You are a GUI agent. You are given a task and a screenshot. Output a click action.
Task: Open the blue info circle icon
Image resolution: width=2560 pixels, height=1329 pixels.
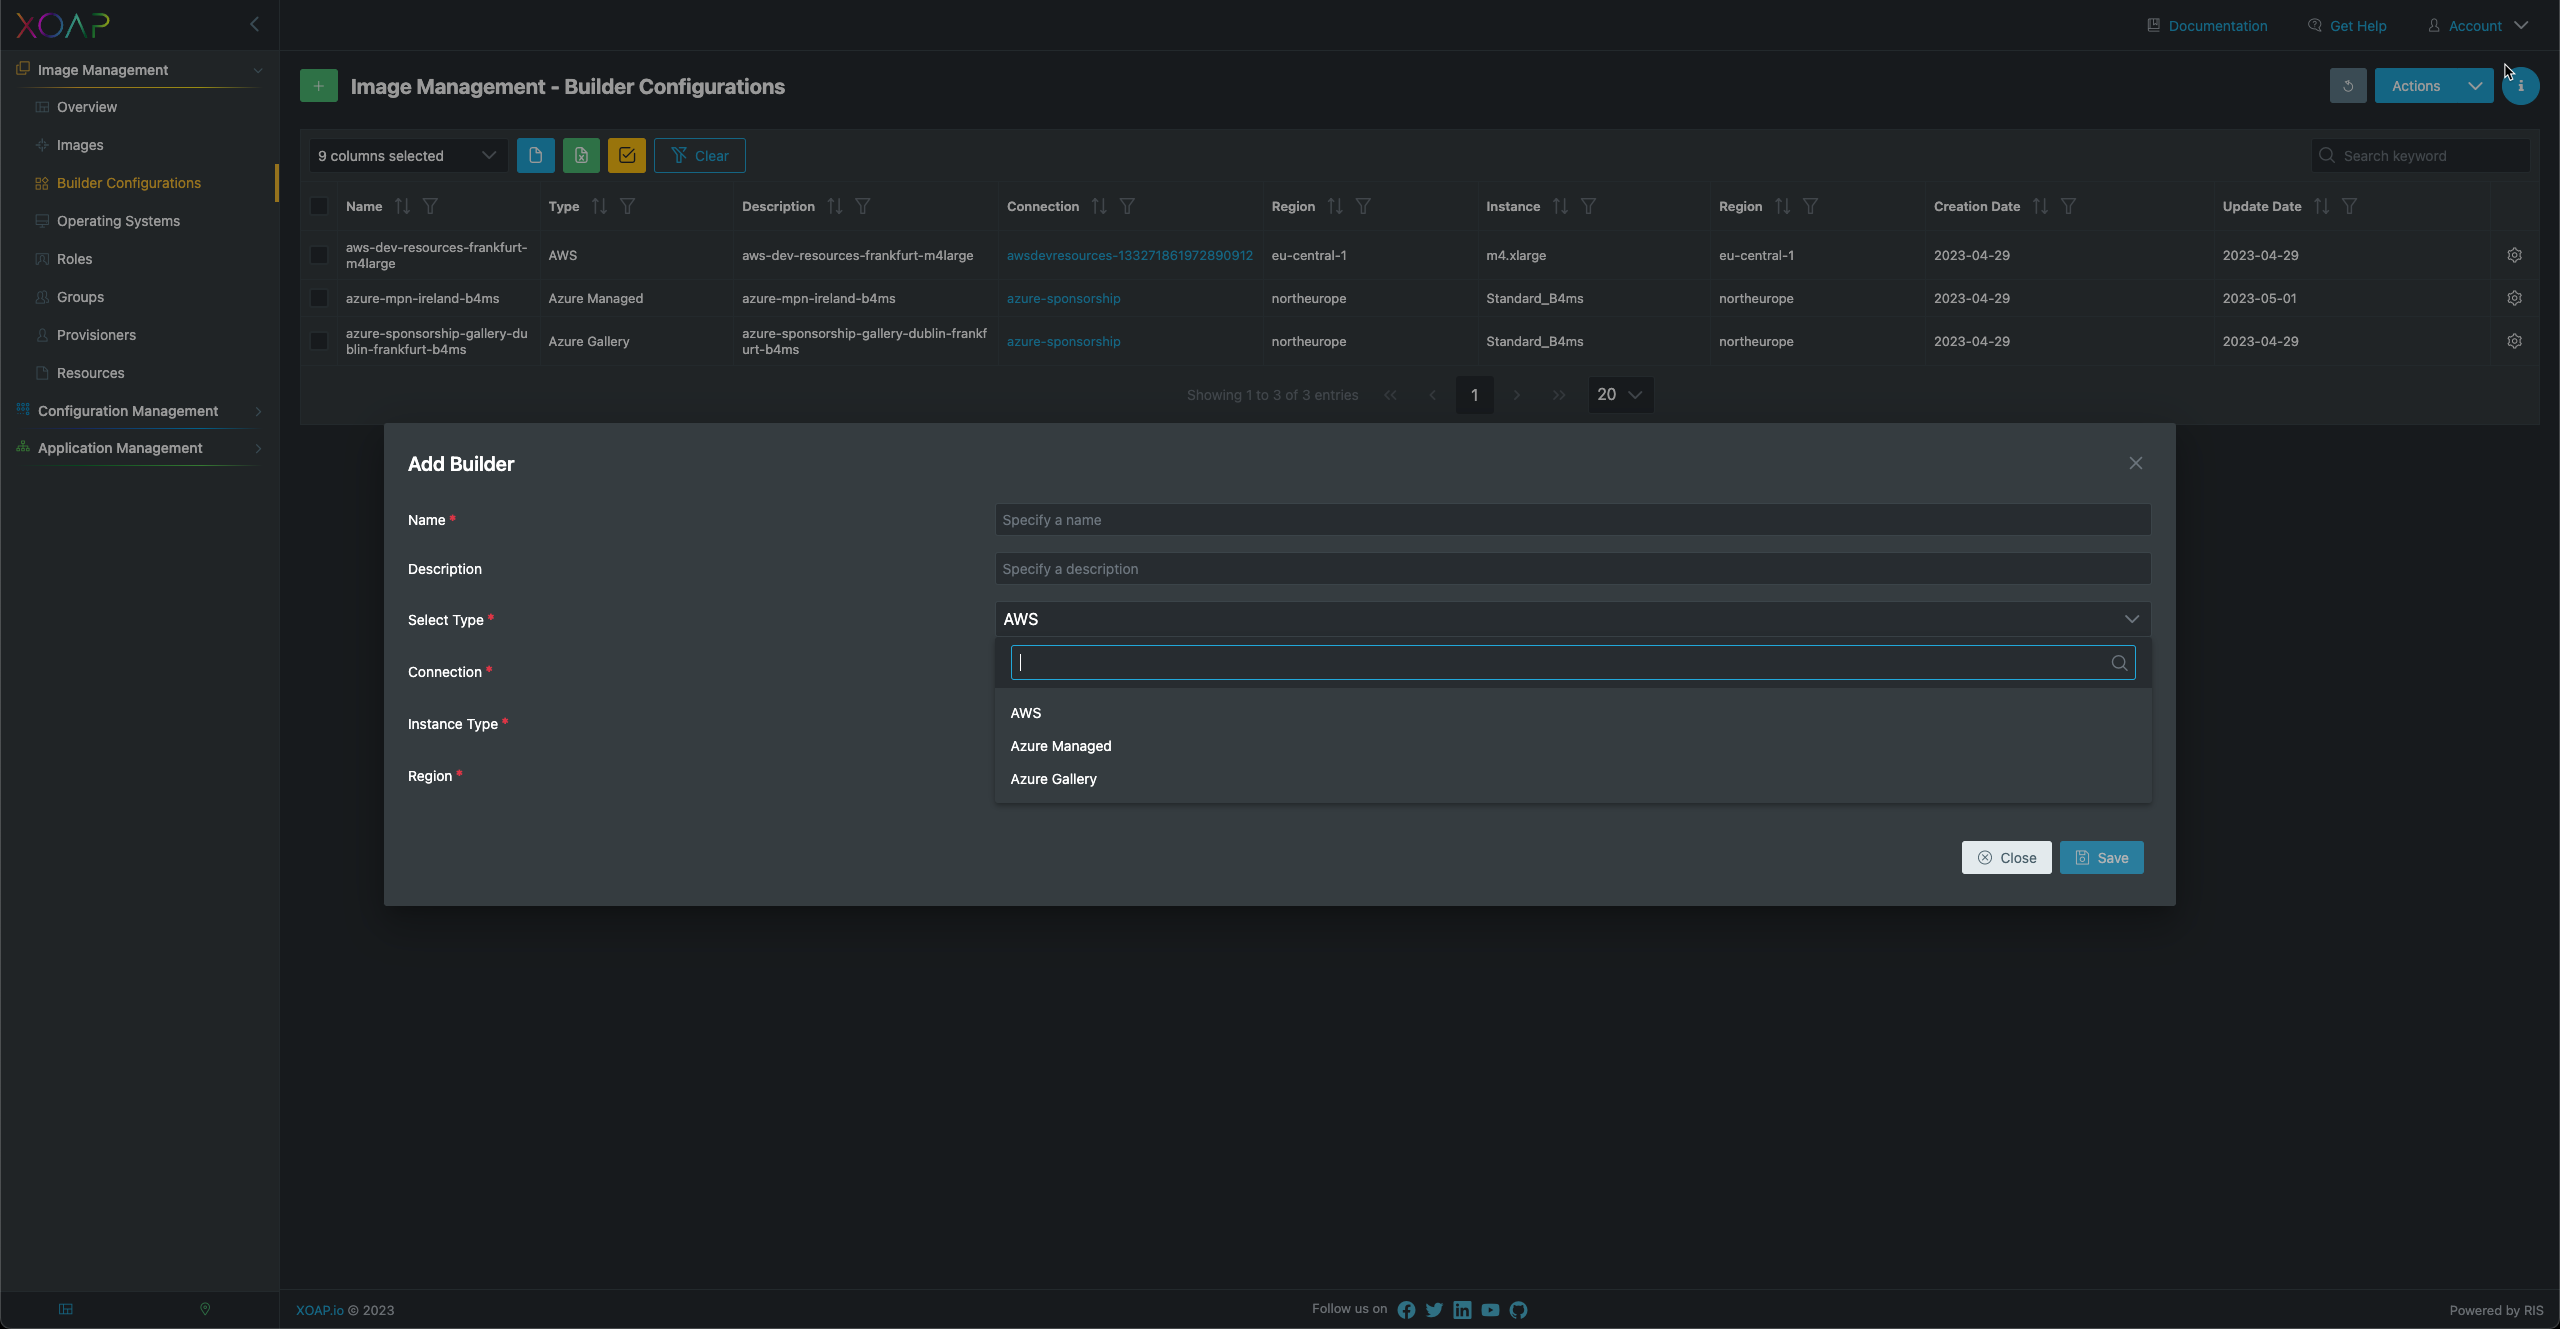coord(2521,86)
